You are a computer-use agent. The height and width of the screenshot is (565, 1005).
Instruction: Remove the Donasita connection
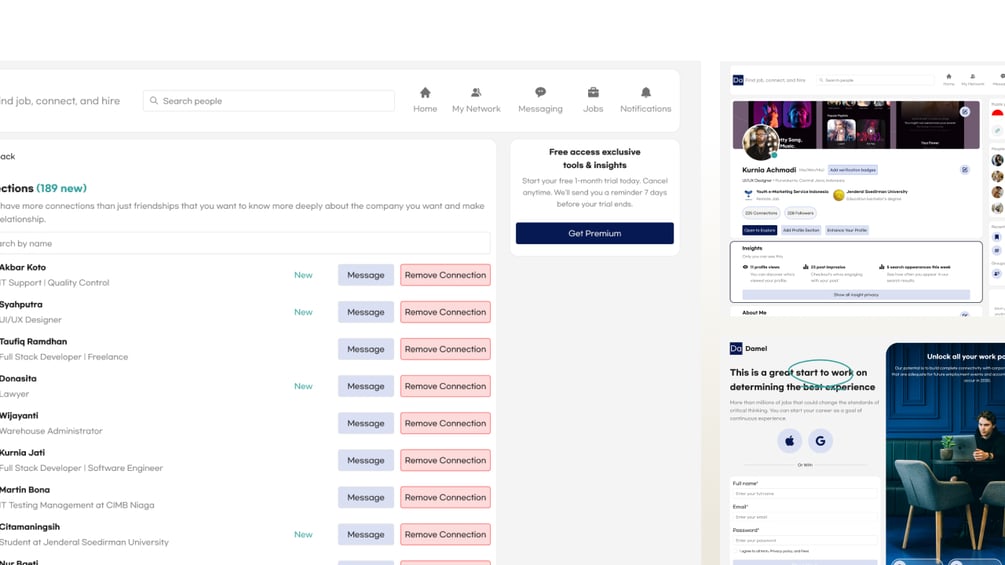pyautogui.click(x=445, y=386)
